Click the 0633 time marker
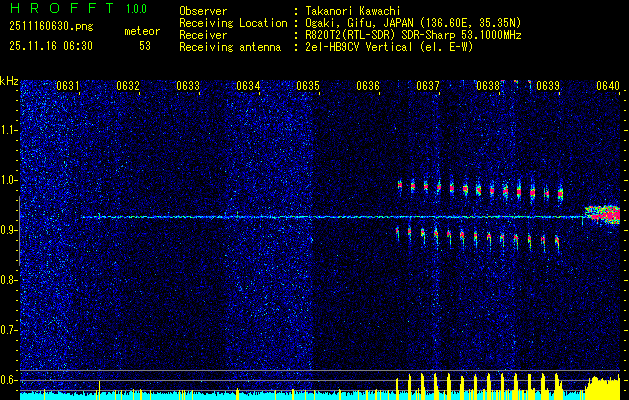This screenshot has width=629, height=400. pos(188,86)
